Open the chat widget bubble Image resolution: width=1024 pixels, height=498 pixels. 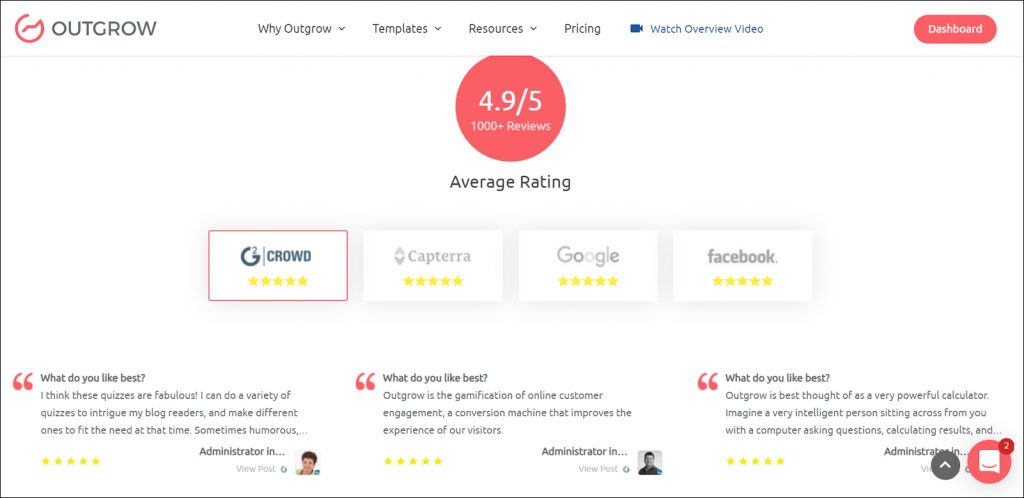point(988,461)
